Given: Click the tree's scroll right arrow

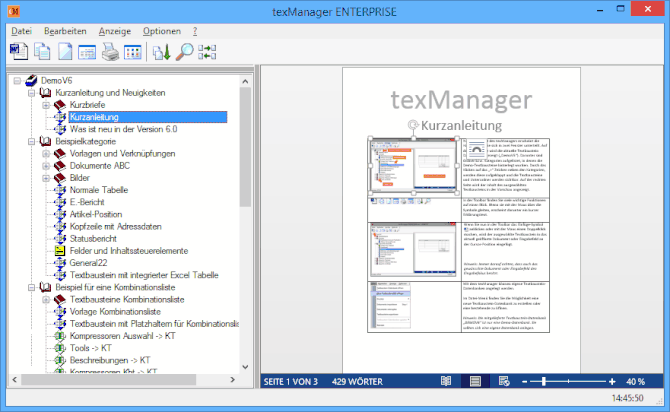Looking at the screenshot, I should pos(232,380).
